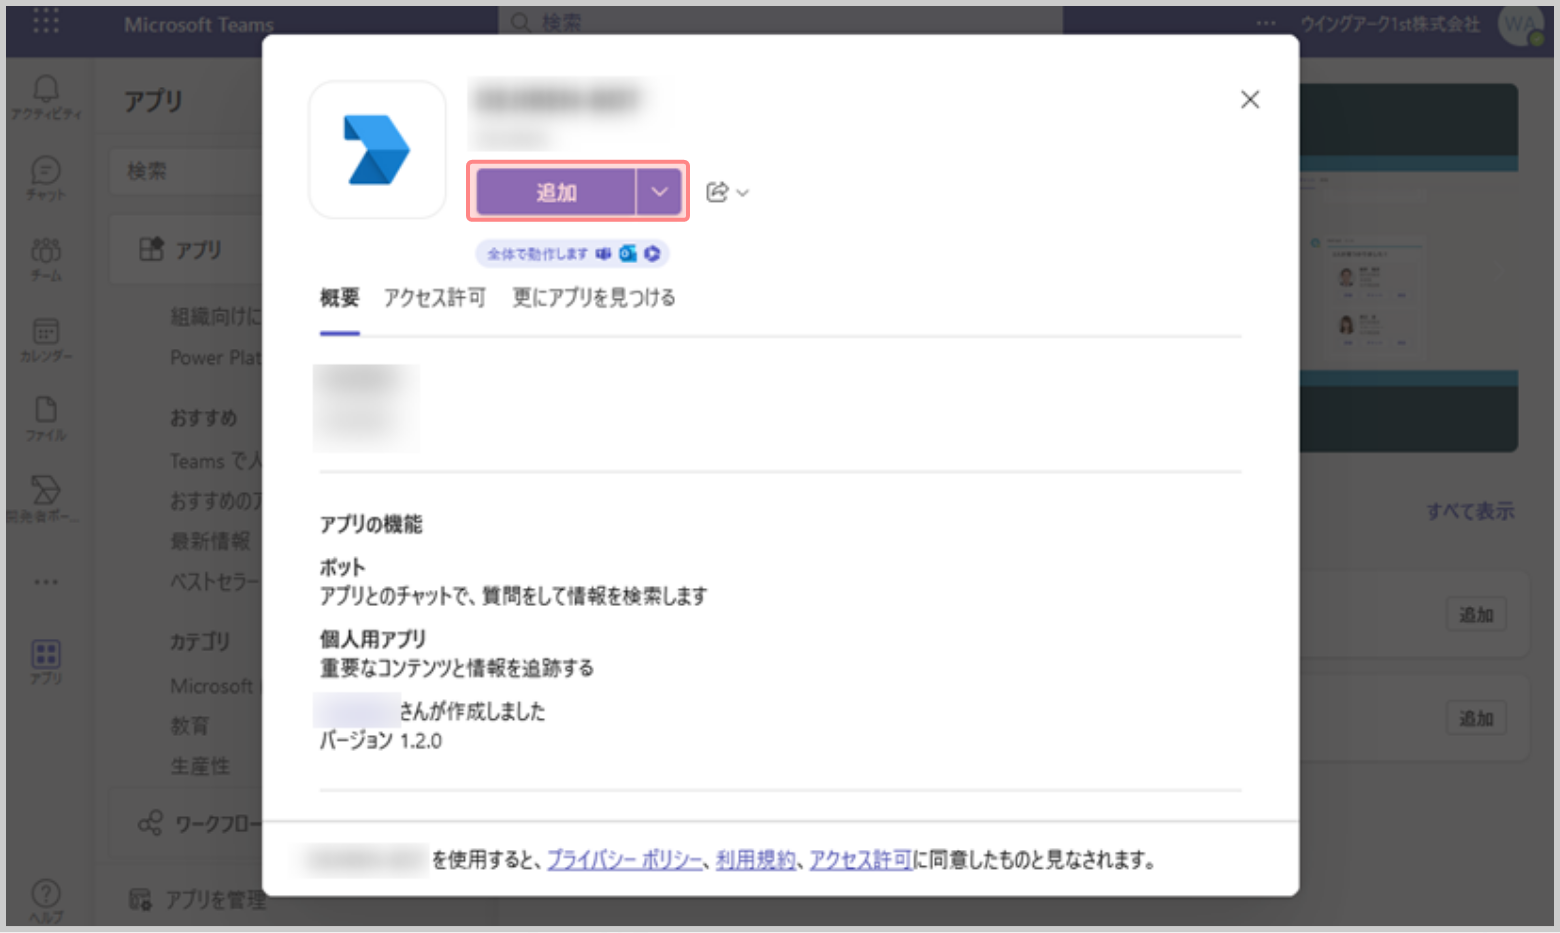Switch to the 更にアプリを見つける tab
The width and height of the screenshot is (1560, 933).
[x=593, y=297]
